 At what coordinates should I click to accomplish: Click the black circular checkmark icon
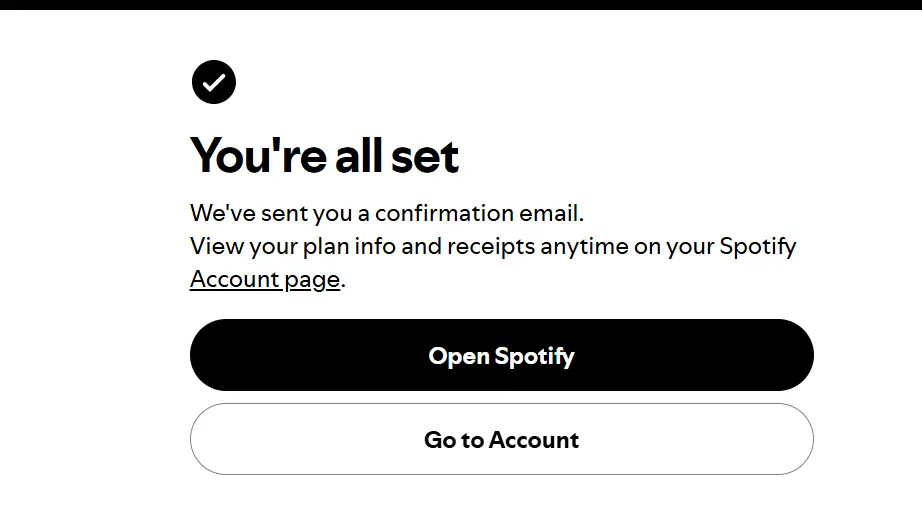(x=213, y=82)
